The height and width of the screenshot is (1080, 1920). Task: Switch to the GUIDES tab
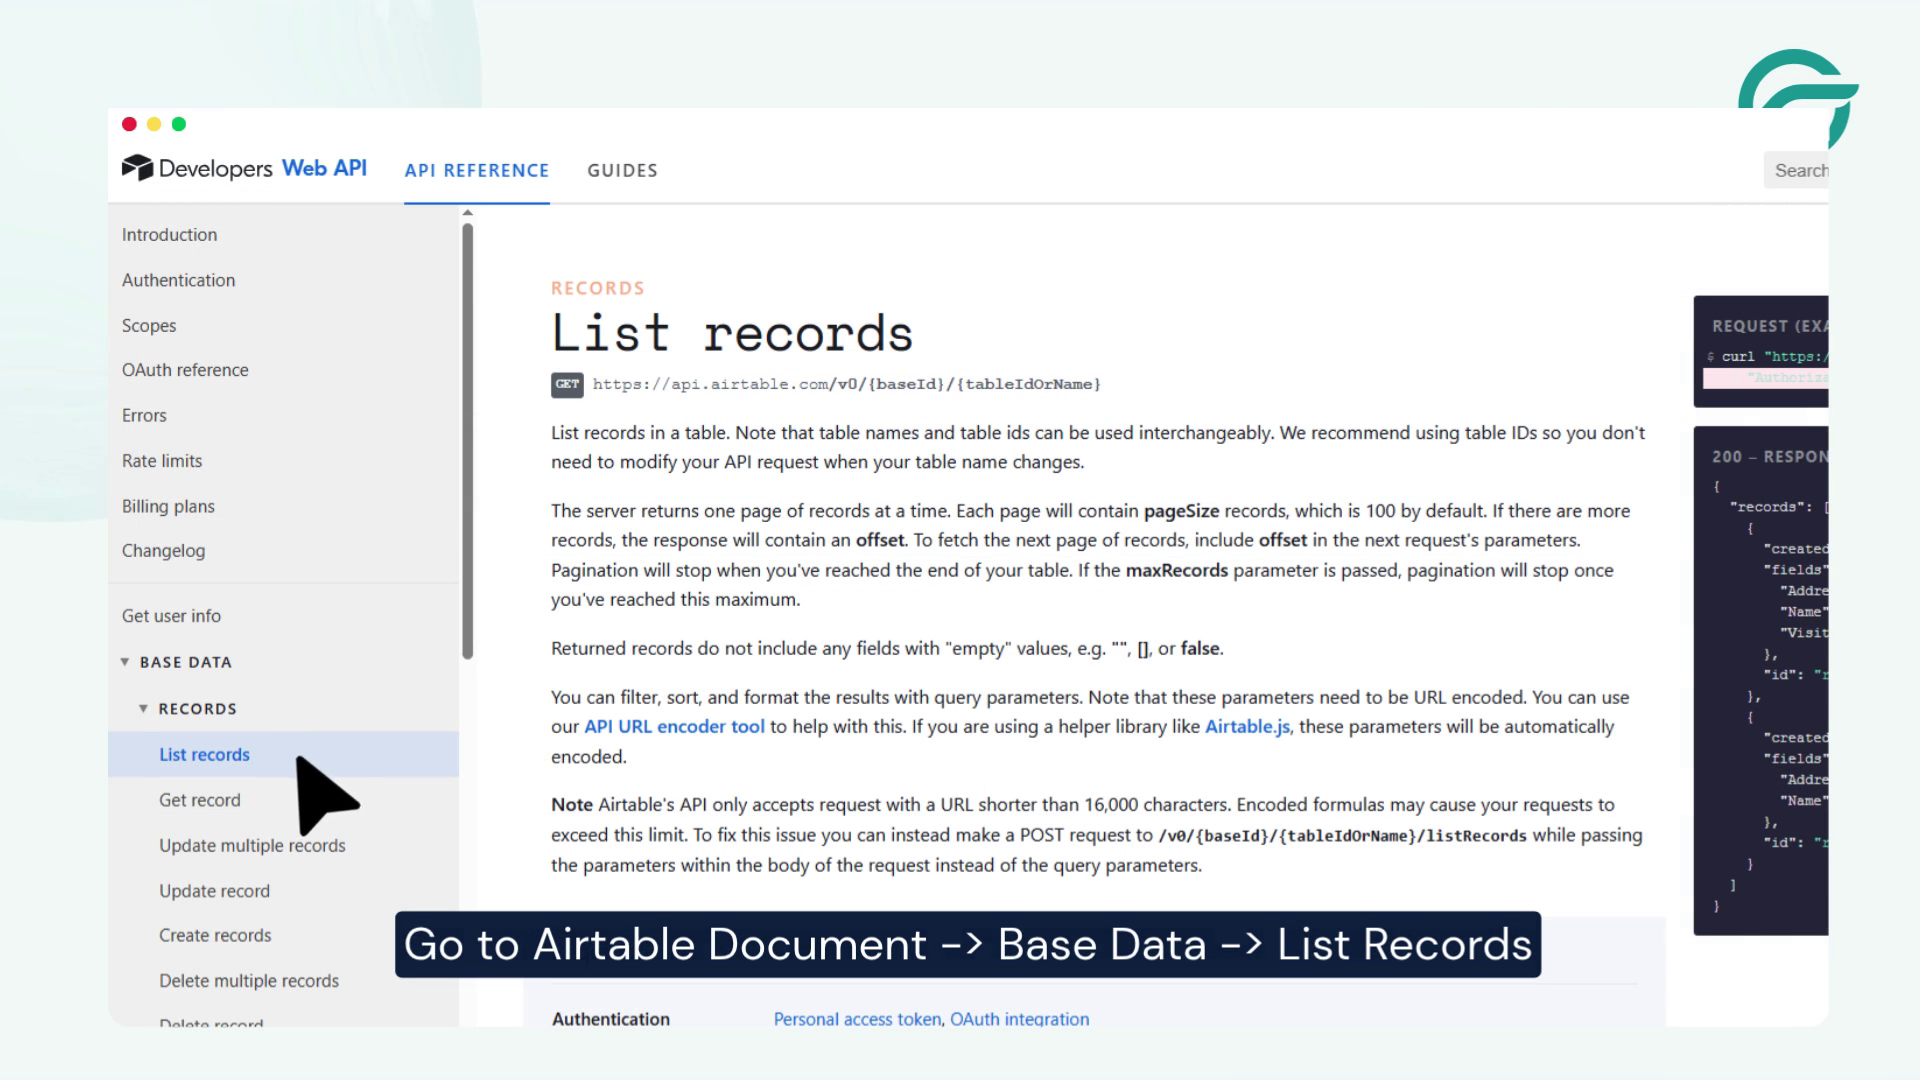622,170
